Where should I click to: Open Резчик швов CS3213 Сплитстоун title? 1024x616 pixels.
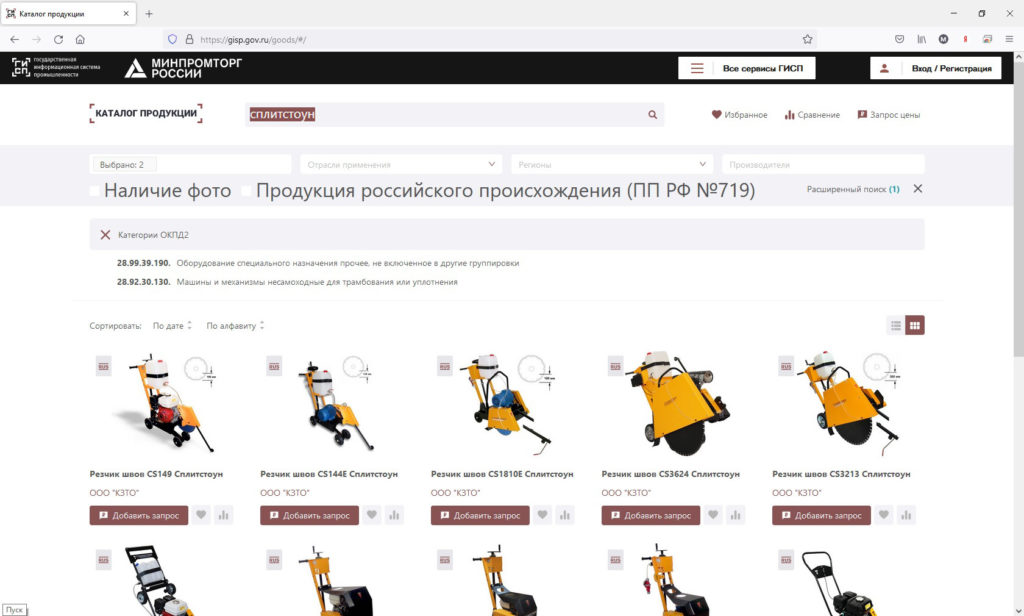840,474
